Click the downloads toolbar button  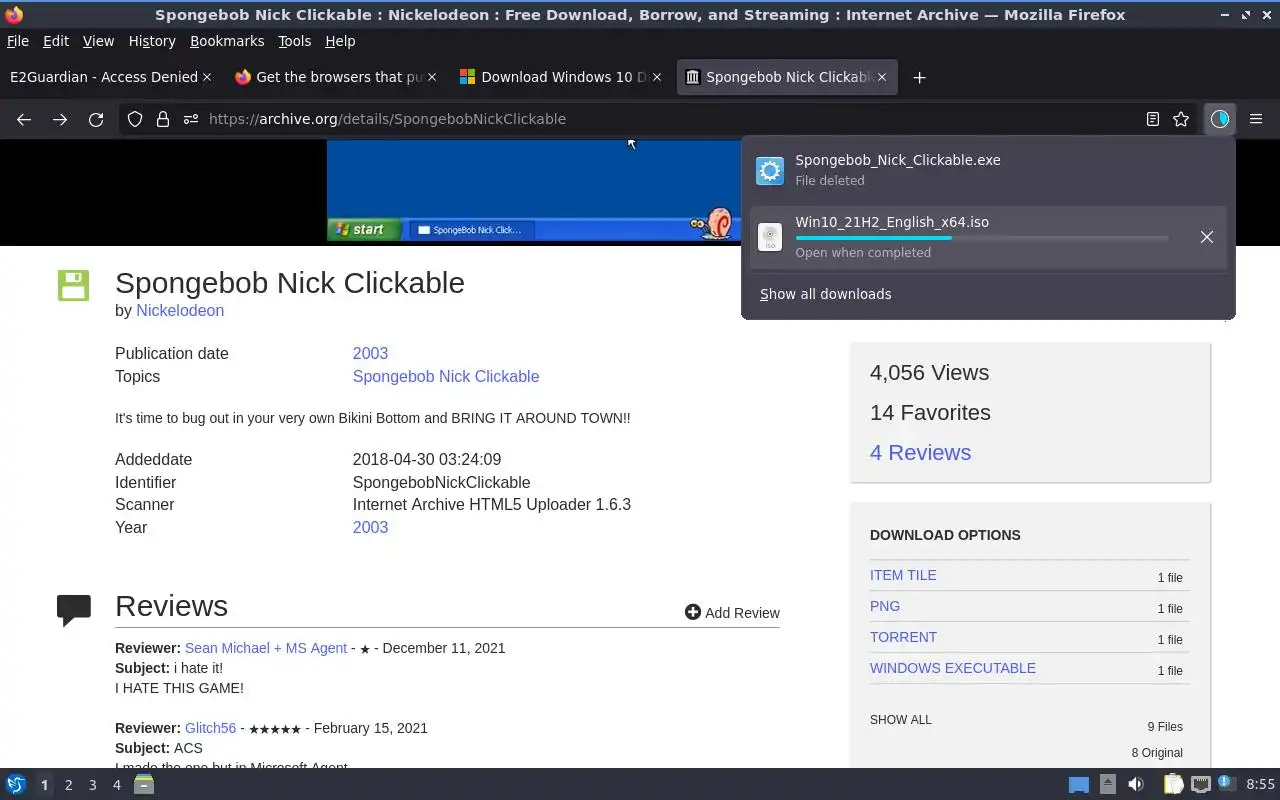(1220, 119)
